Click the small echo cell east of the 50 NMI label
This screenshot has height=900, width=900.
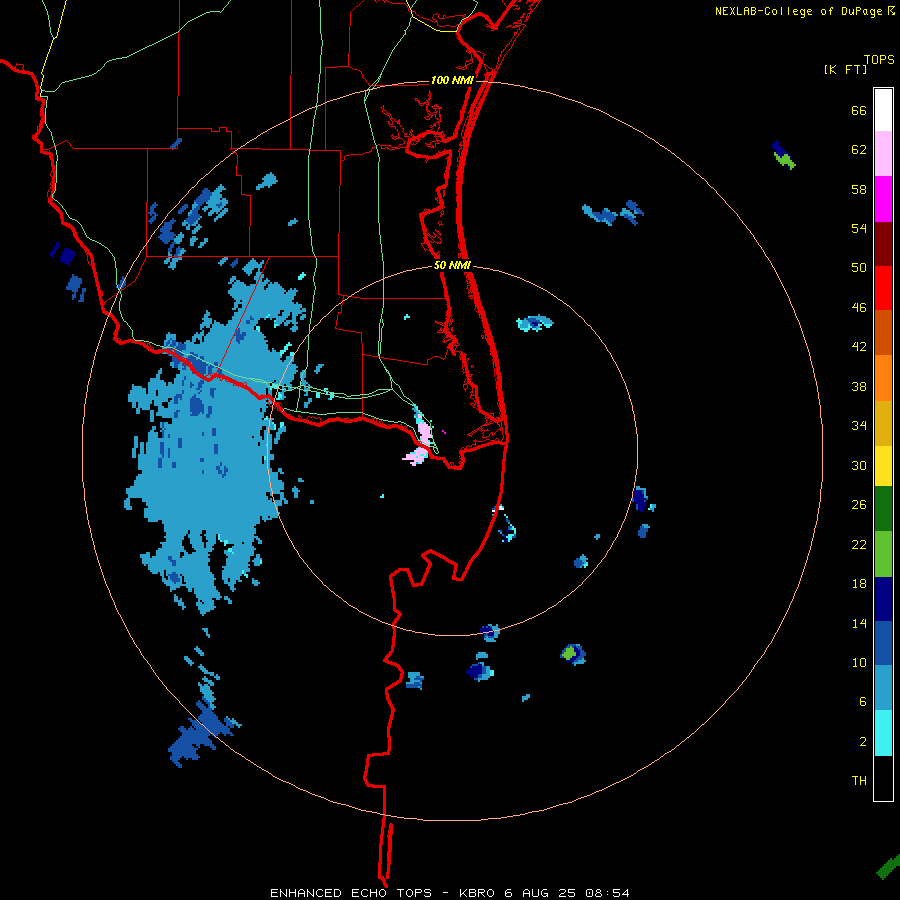point(534,323)
